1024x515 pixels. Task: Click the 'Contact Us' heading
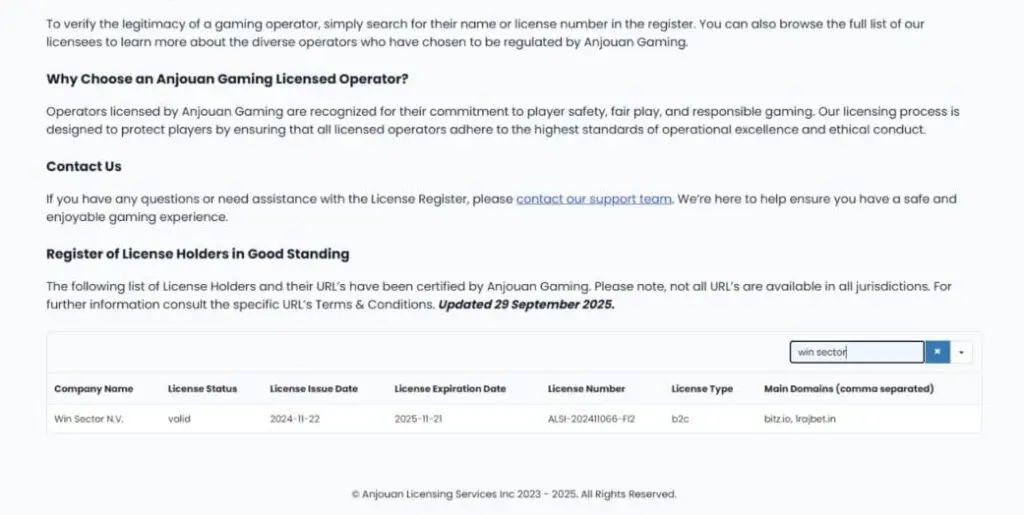(x=84, y=166)
